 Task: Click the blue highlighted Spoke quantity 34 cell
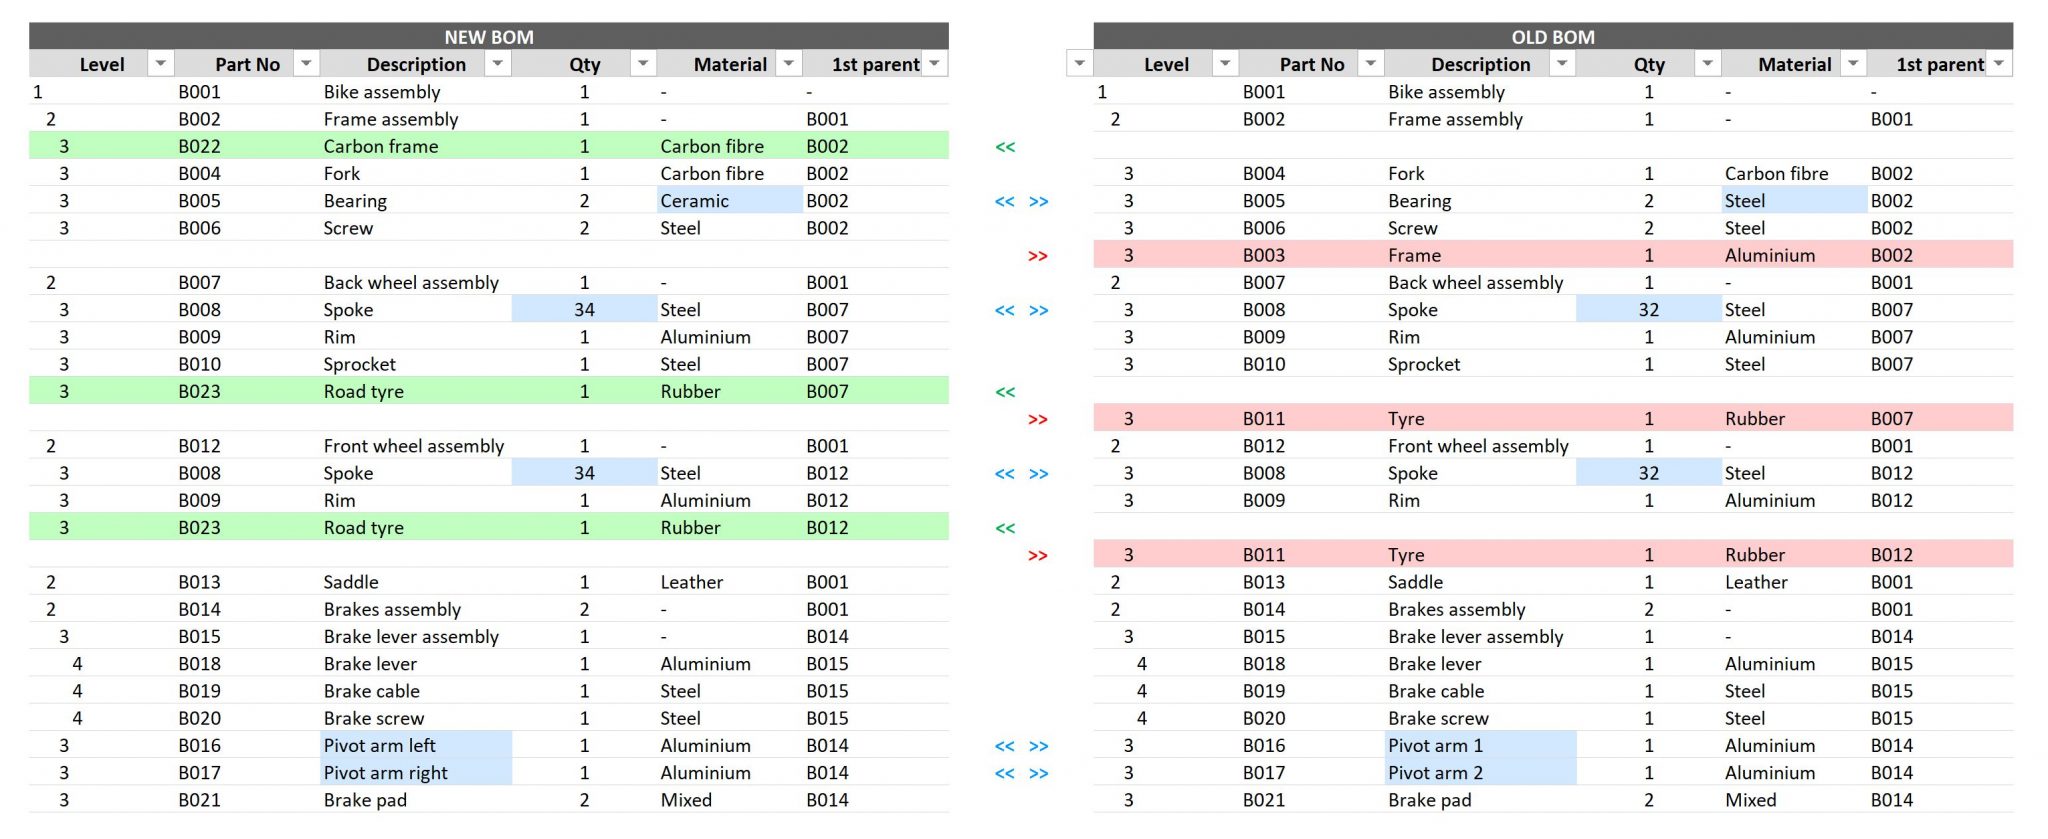pos(584,310)
